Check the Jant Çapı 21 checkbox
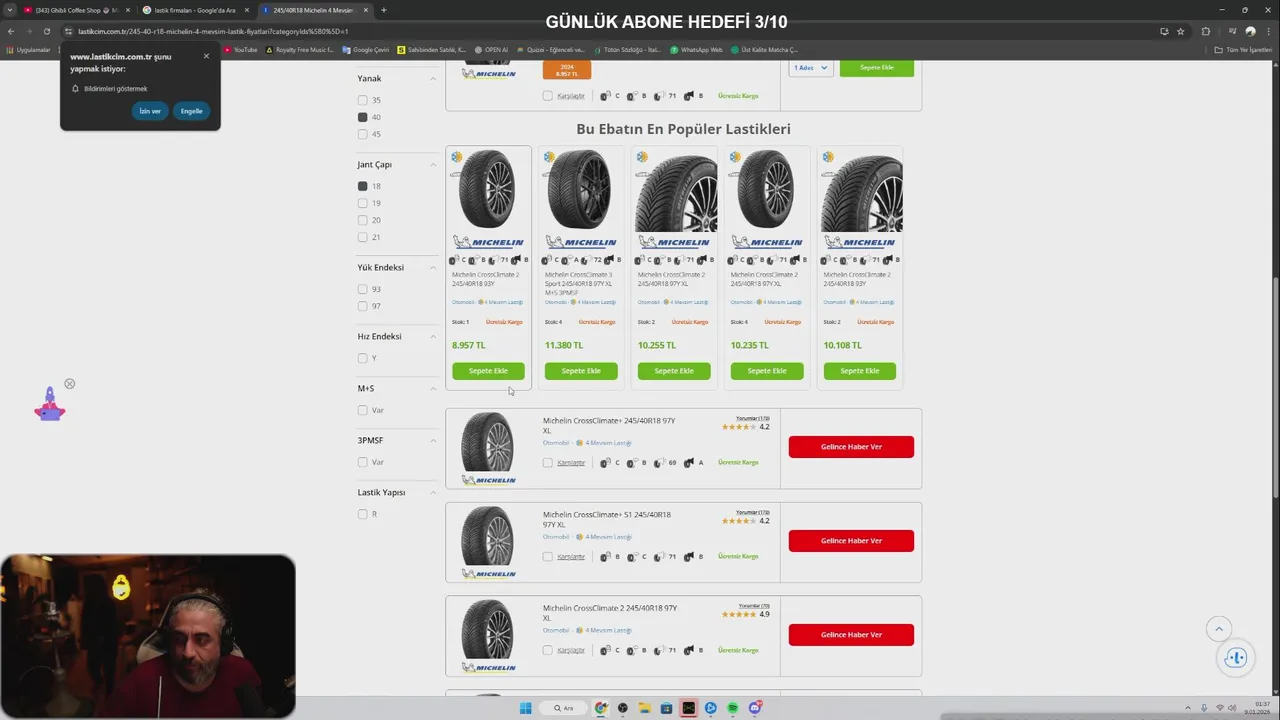This screenshot has height=720, width=1280. click(363, 237)
